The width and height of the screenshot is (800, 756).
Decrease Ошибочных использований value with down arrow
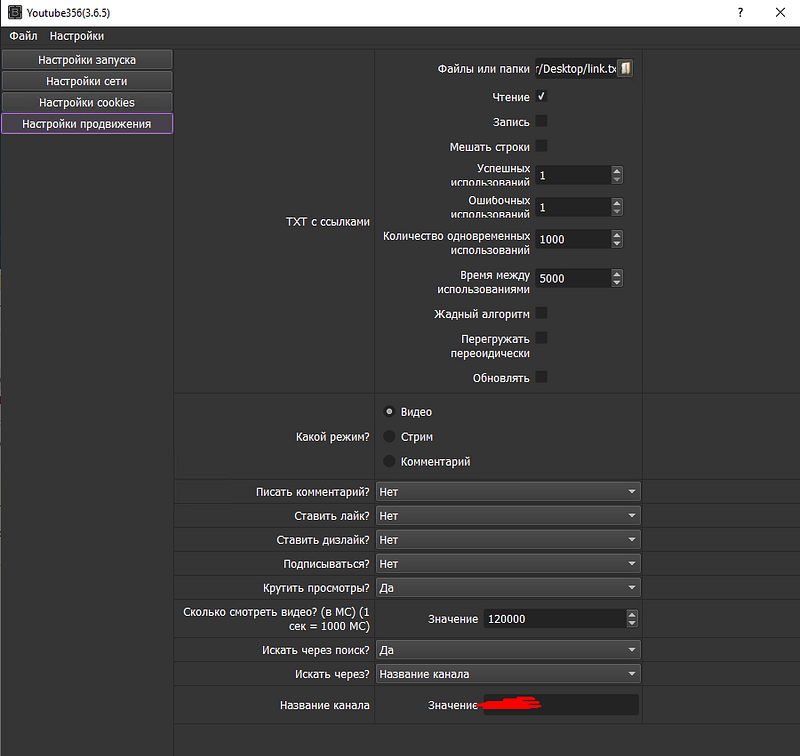point(617,211)
